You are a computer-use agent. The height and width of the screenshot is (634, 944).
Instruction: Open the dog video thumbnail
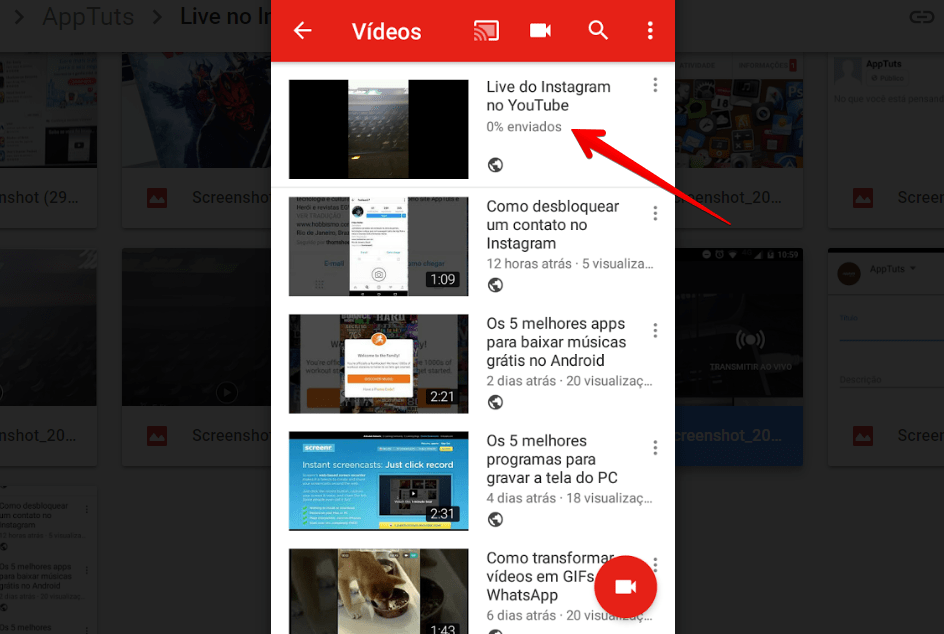(379, 591)
